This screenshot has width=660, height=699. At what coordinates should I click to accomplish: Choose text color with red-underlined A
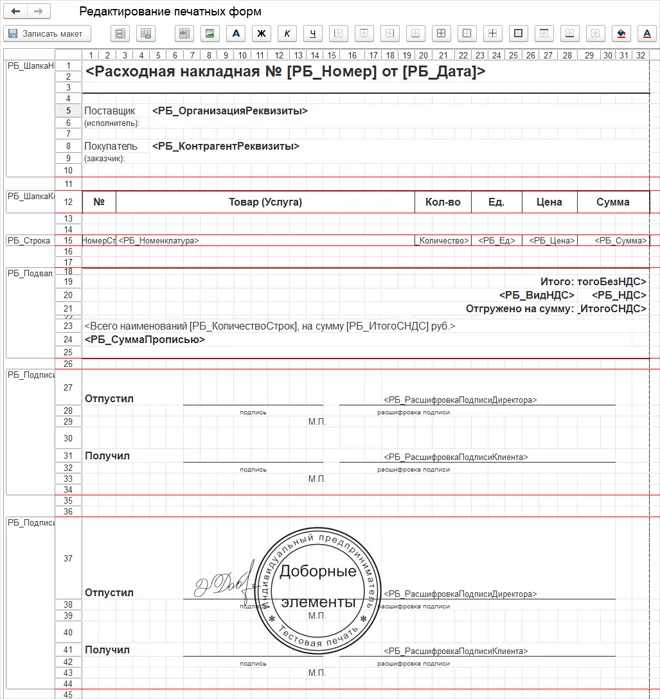tap(647, 33)
